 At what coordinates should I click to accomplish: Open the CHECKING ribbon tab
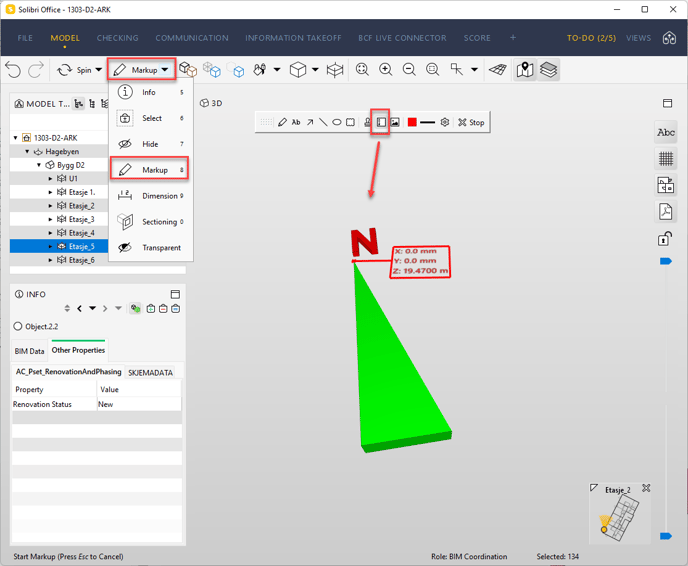(117, 38)
